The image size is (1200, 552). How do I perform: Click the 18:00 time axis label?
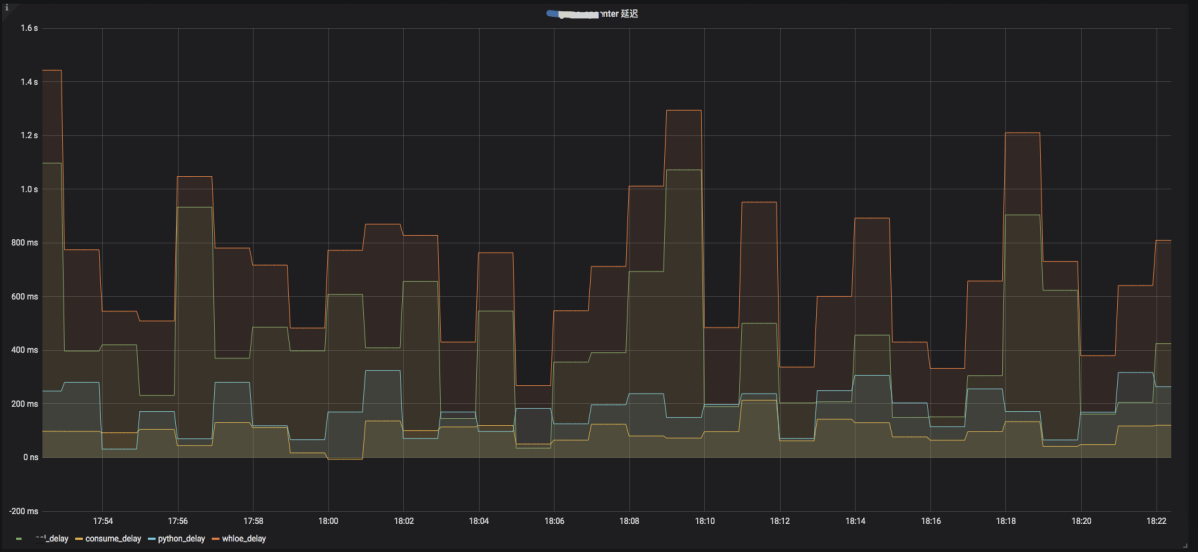[328, 521]
